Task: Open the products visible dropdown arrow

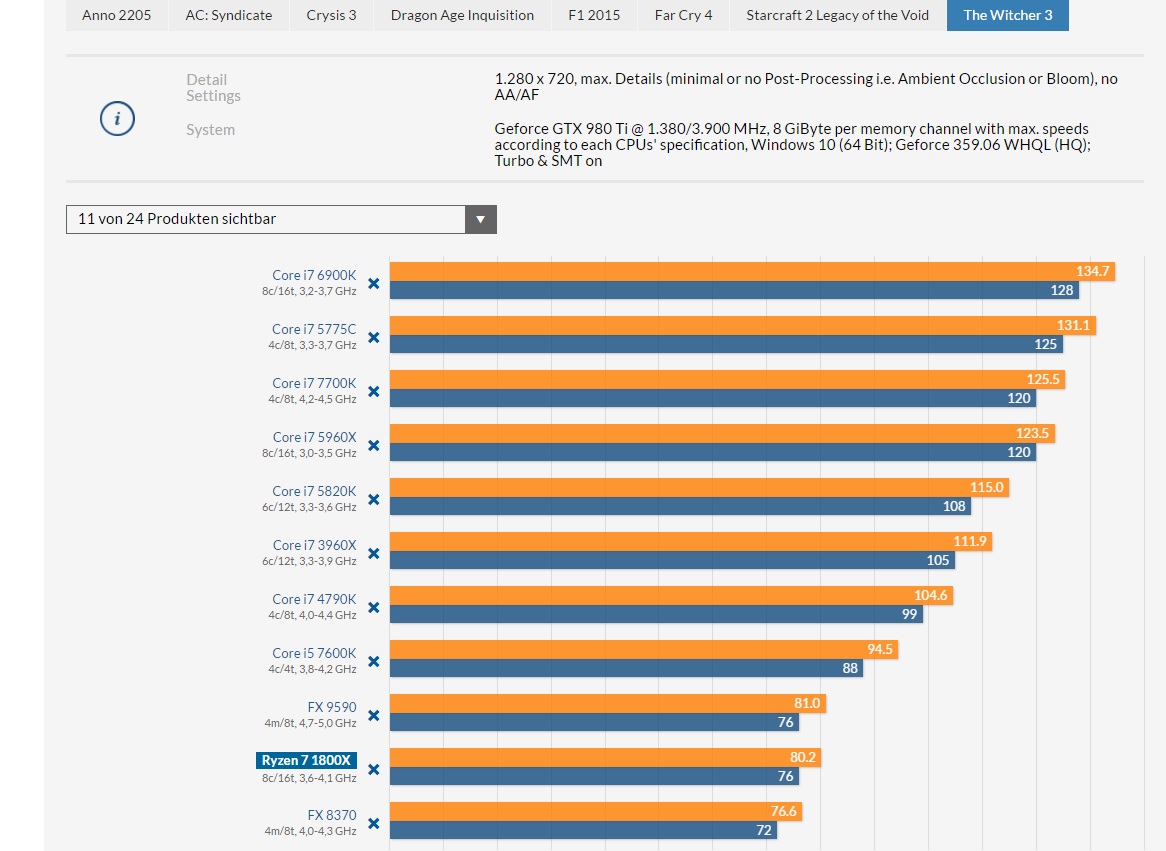Action: pos(480,219)
